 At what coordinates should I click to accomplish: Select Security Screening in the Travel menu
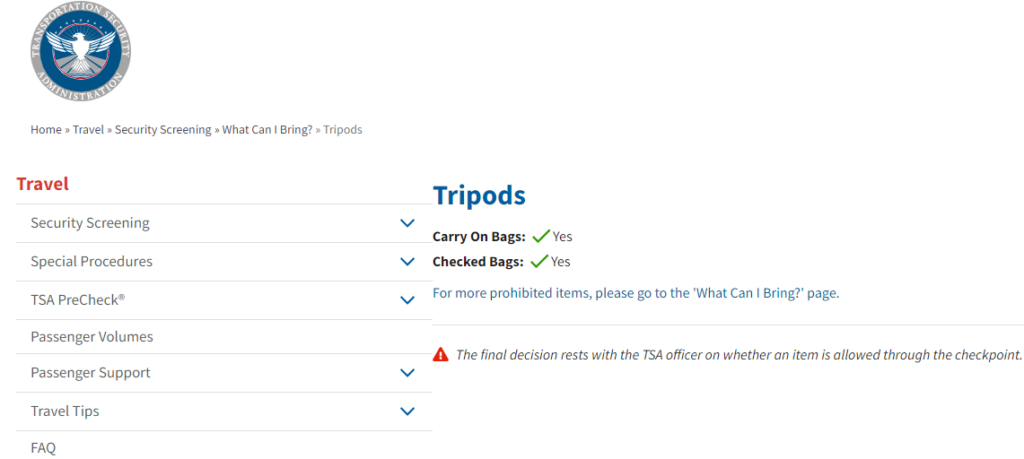click(x=90, y=223)
